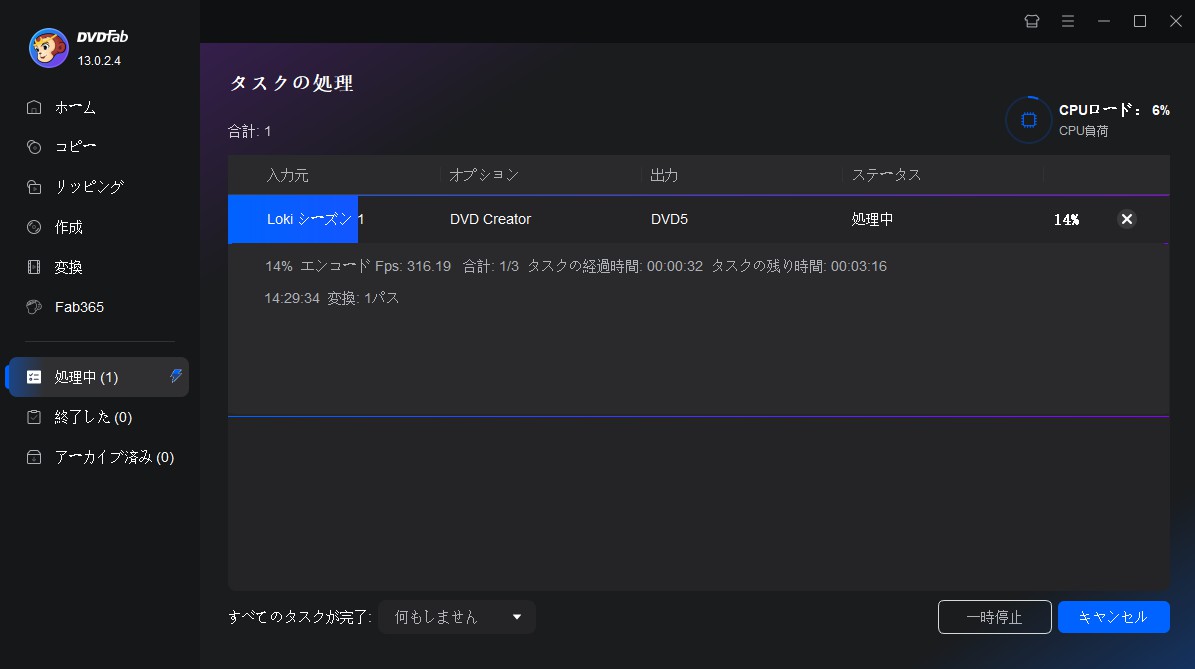Click the lightning bolt icon beside 処理中
The width and height of the screenshot is (1195, 669).
[x=176, y=376]
